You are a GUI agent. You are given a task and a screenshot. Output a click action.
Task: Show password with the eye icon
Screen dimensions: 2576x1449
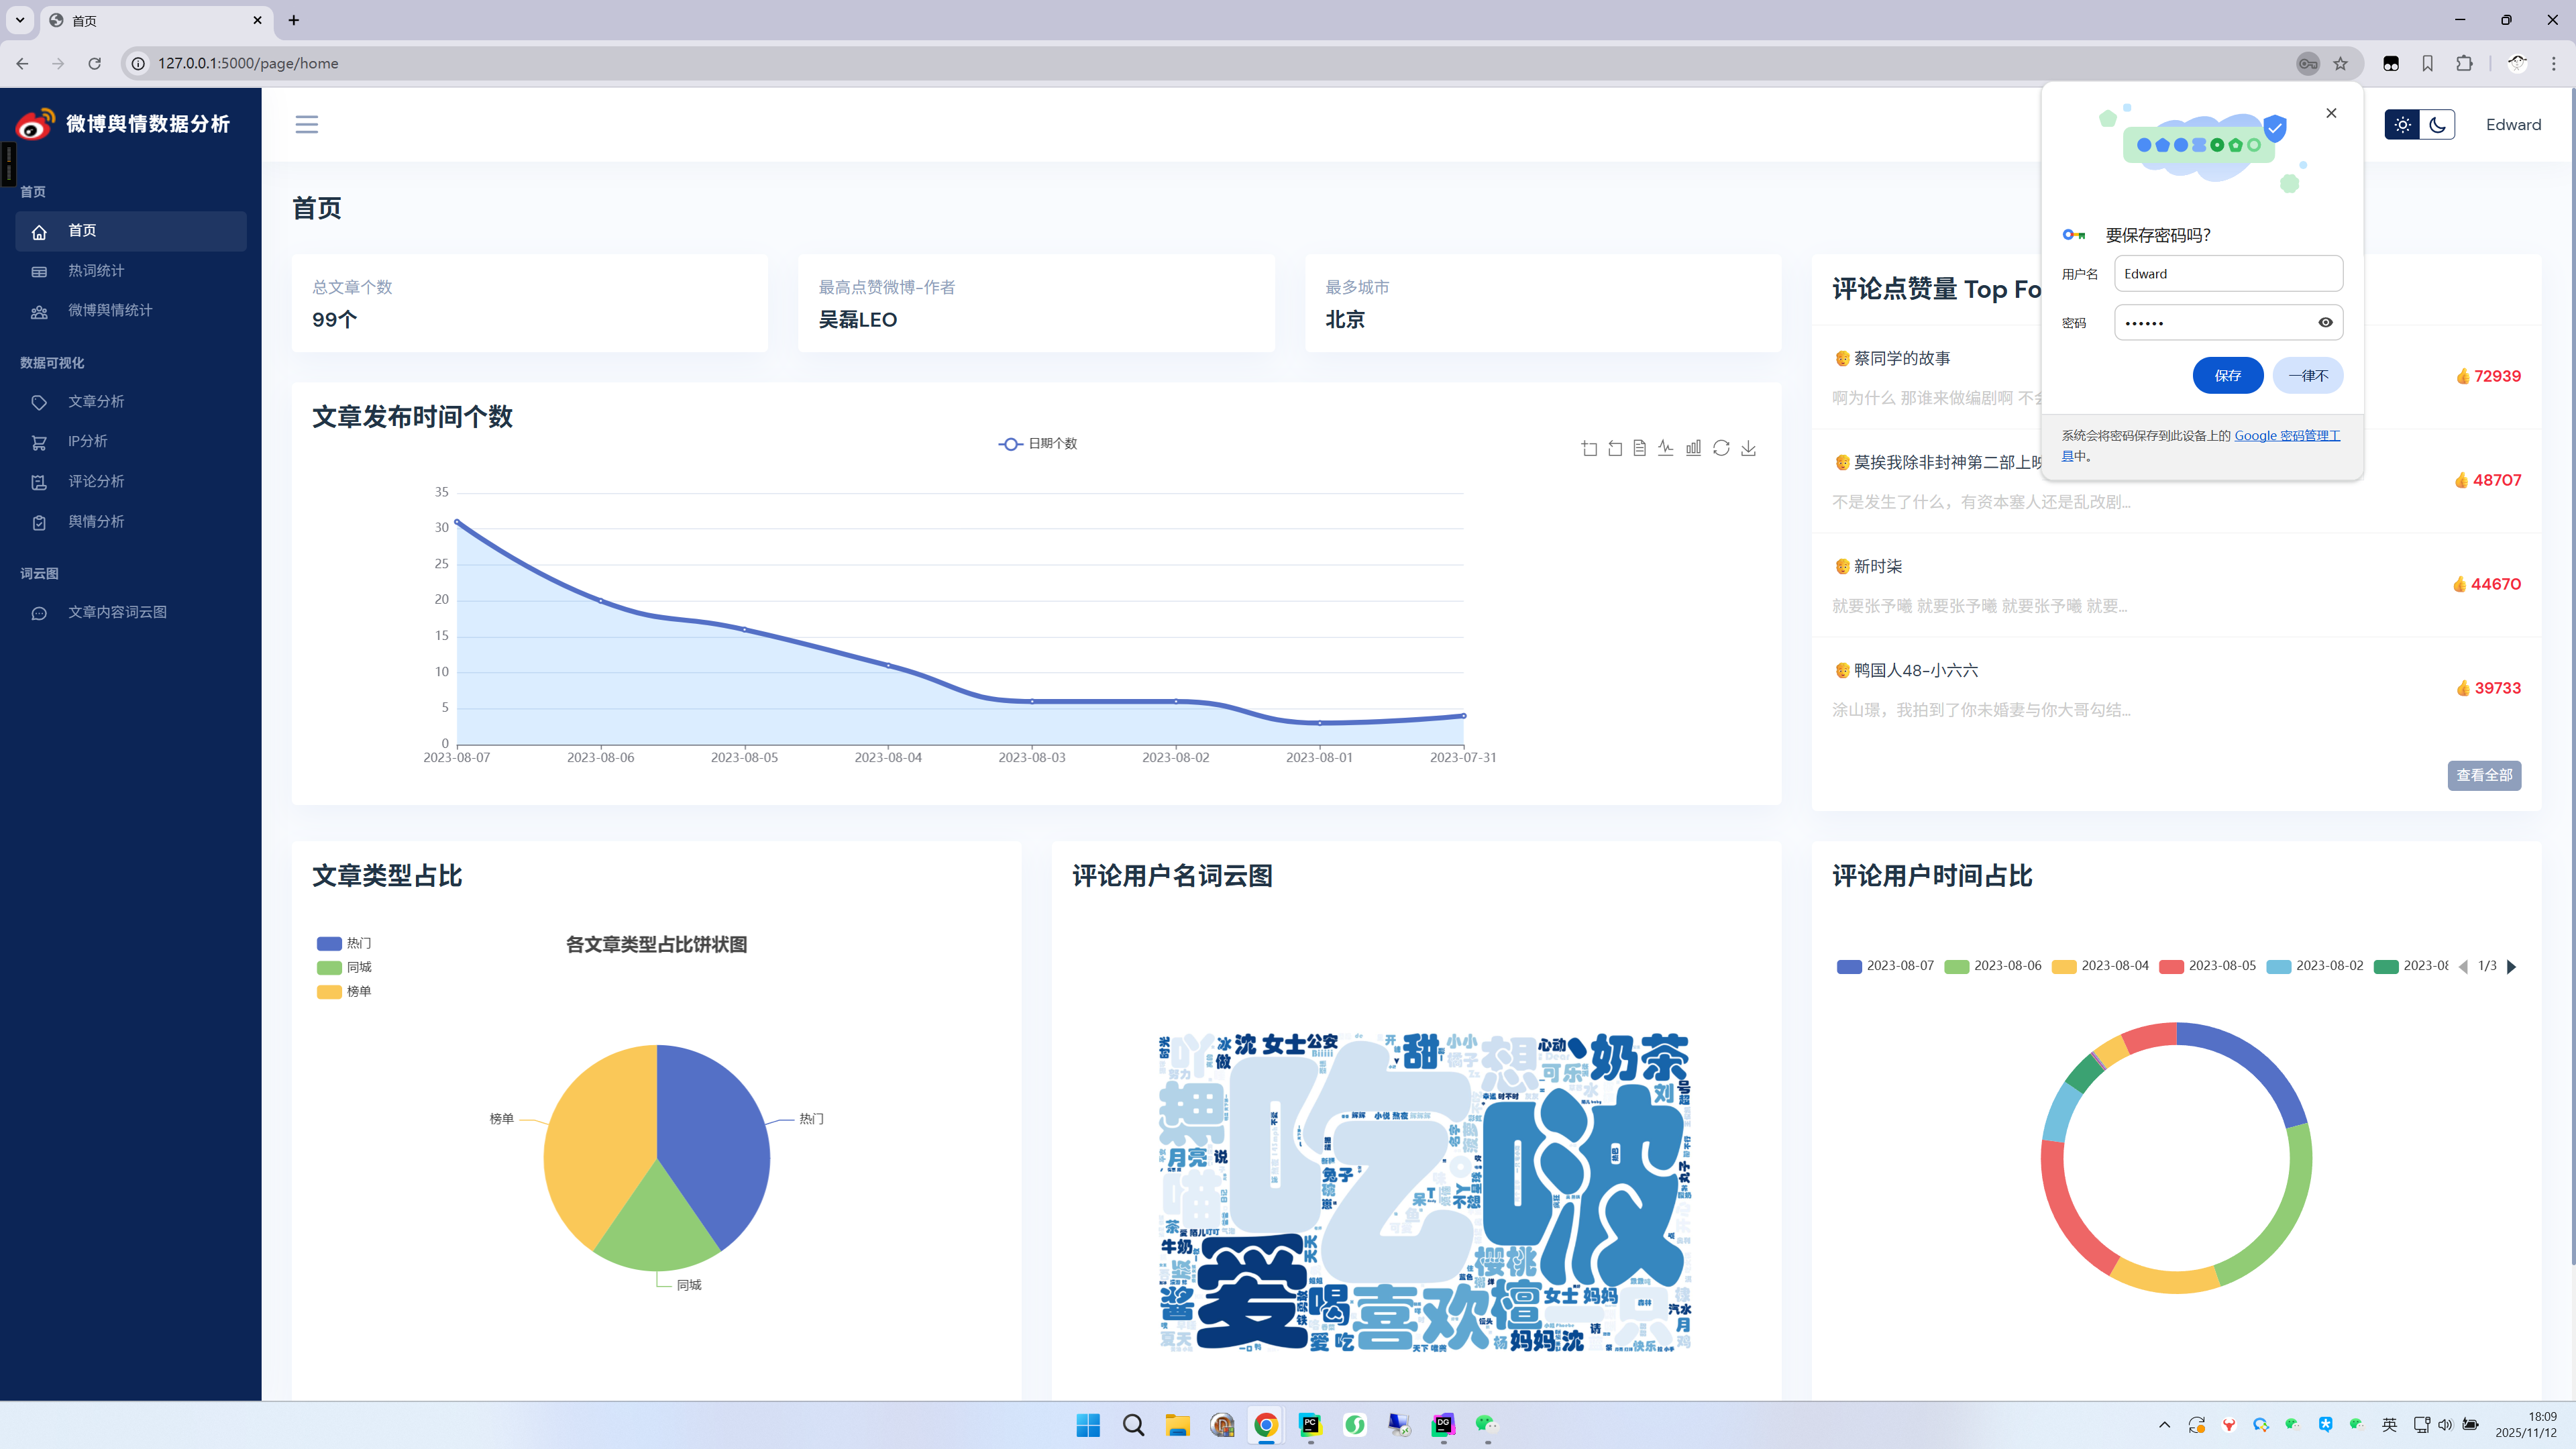2325,322
